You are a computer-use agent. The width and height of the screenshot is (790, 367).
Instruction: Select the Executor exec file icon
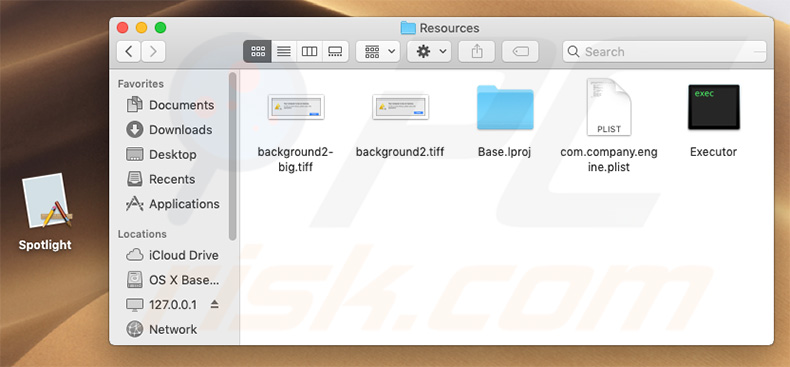tap(713, 107)
